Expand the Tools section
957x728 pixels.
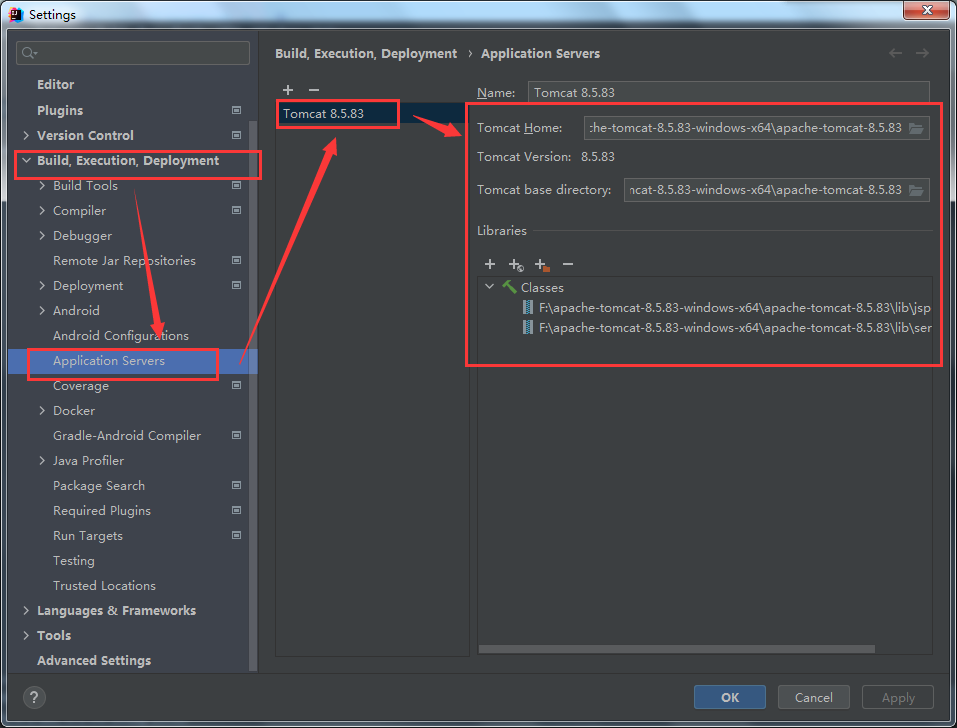click(x=26, y=635)
